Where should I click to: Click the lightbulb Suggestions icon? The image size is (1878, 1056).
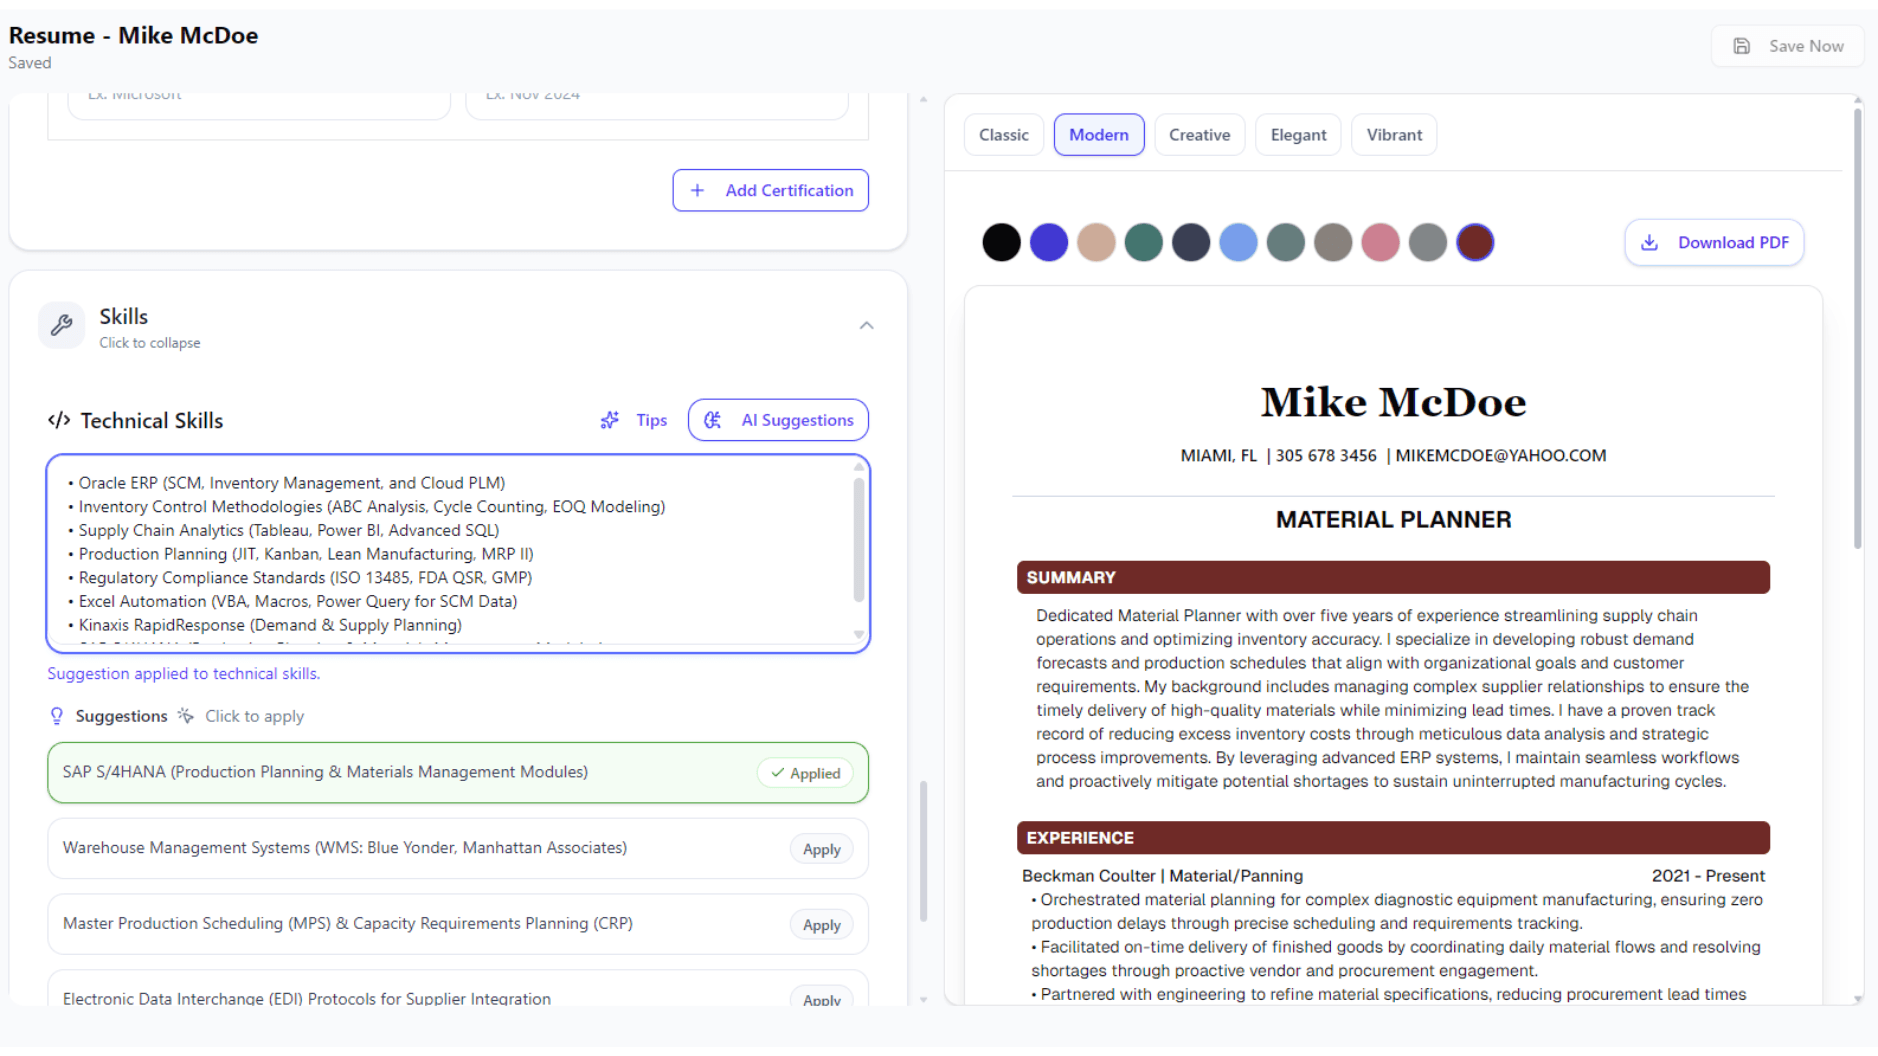click(56, 715)
